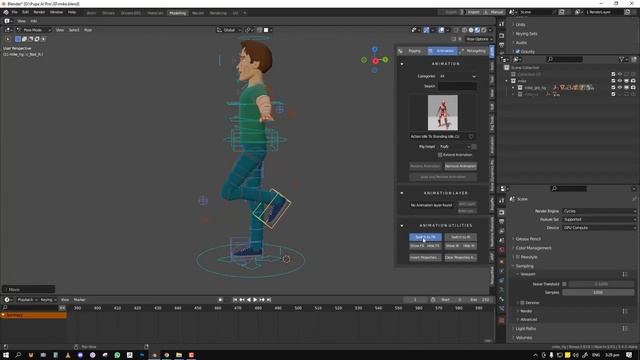Click favorite heart icon beside animation name

click(471, 136)
